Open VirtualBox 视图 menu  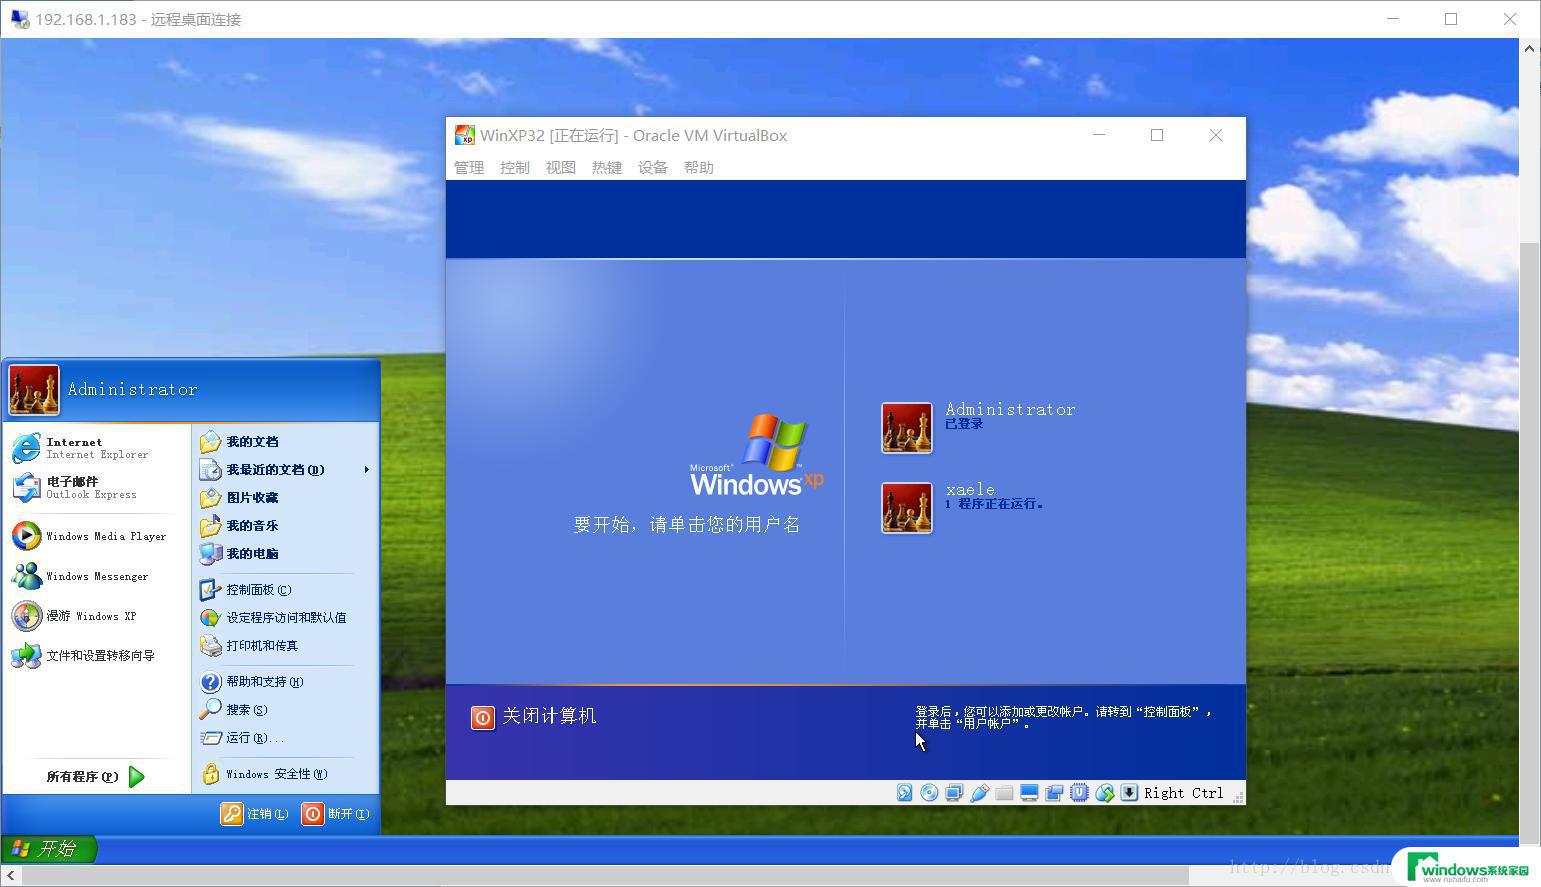[561, 168]
